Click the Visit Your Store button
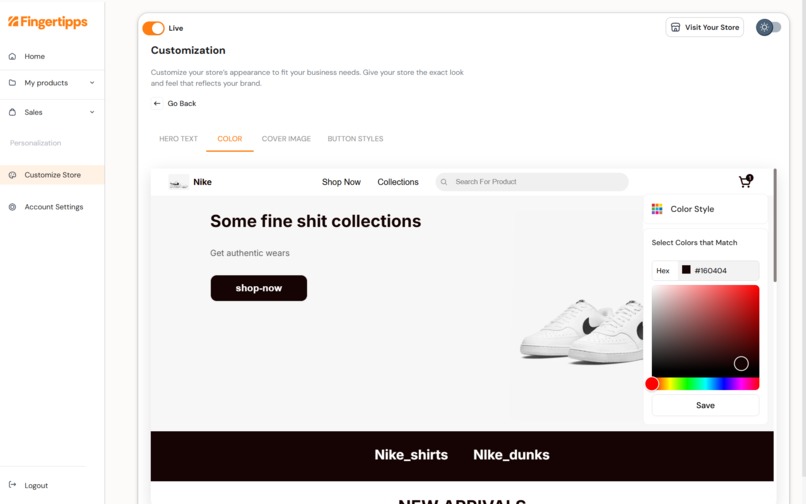Viewport: 806px width, 504px height. [x=705, y=27]
